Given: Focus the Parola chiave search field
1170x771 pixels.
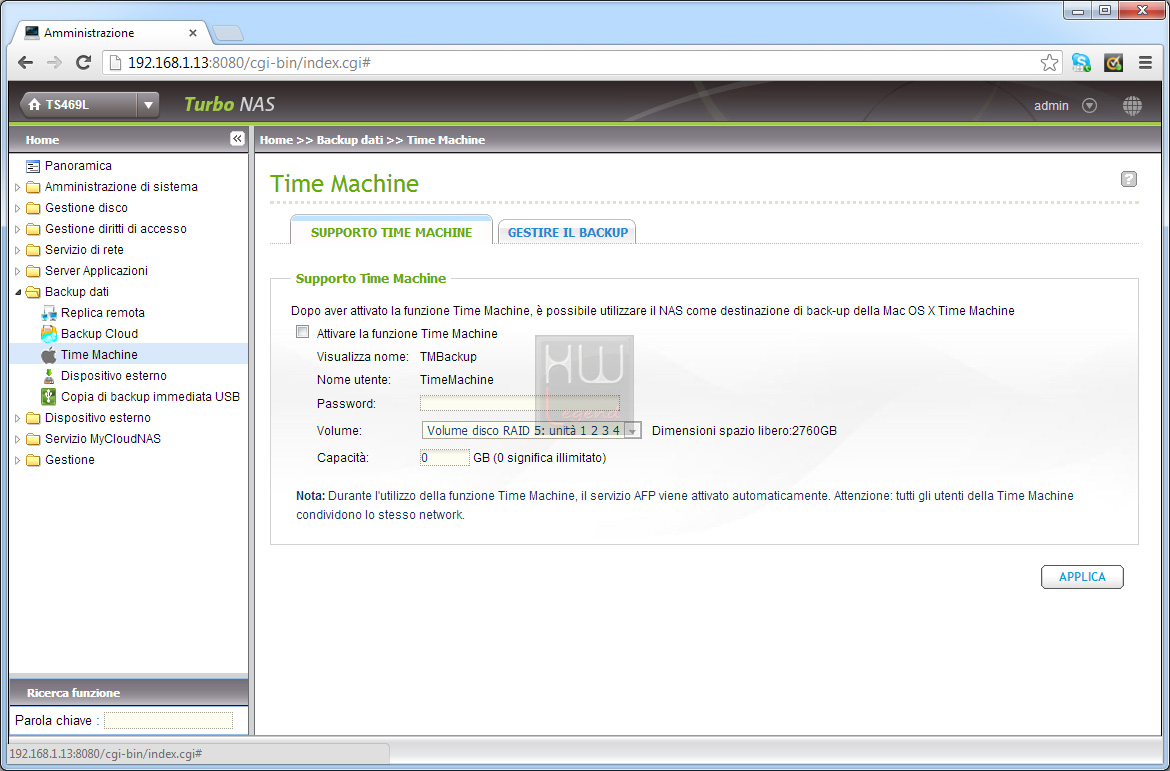Looking at the screenshot, I should click(x=168, y=720).
